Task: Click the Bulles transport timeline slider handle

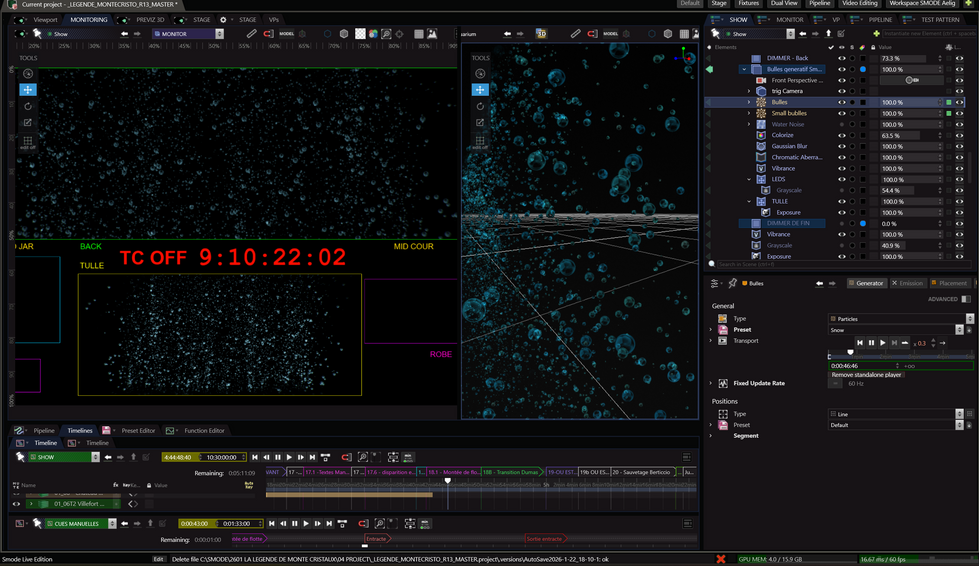Action: (x=851, y=352)
